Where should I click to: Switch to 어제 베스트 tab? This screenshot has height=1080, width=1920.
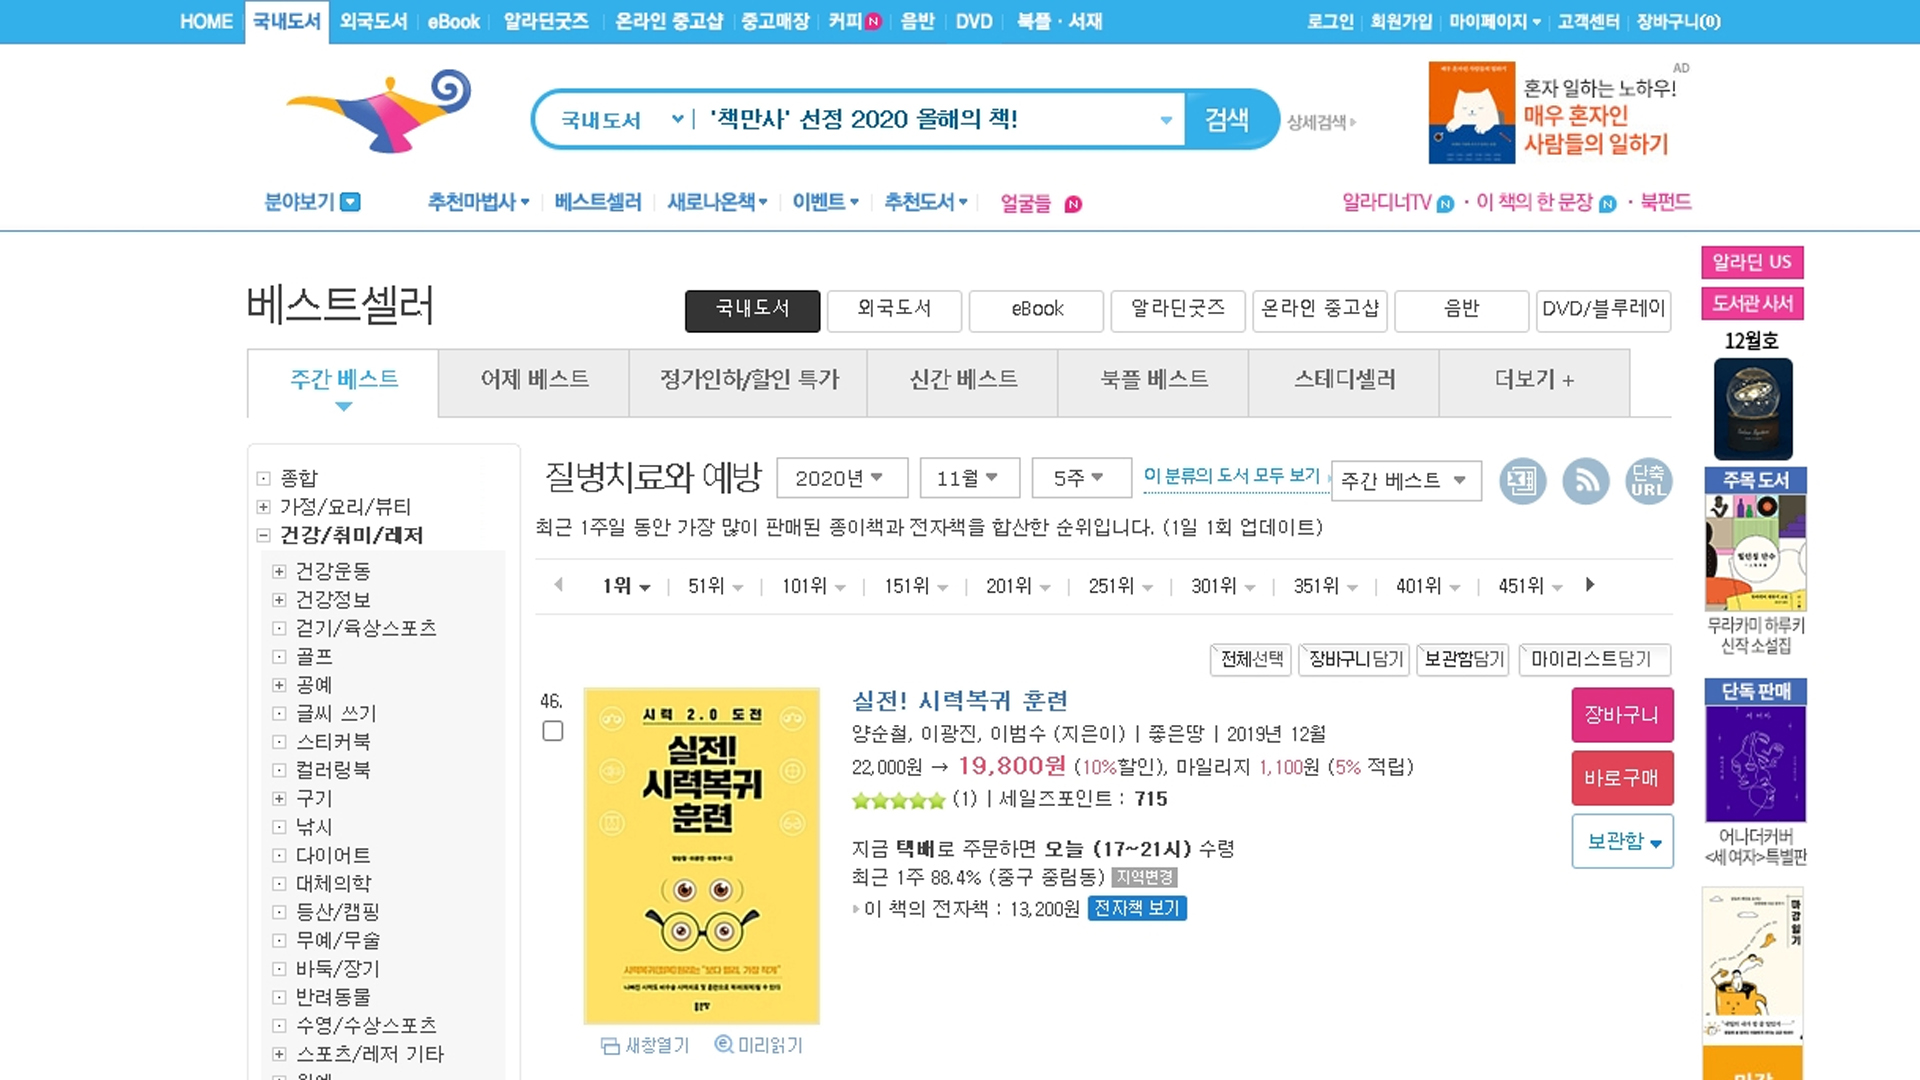tap(534, 380)
